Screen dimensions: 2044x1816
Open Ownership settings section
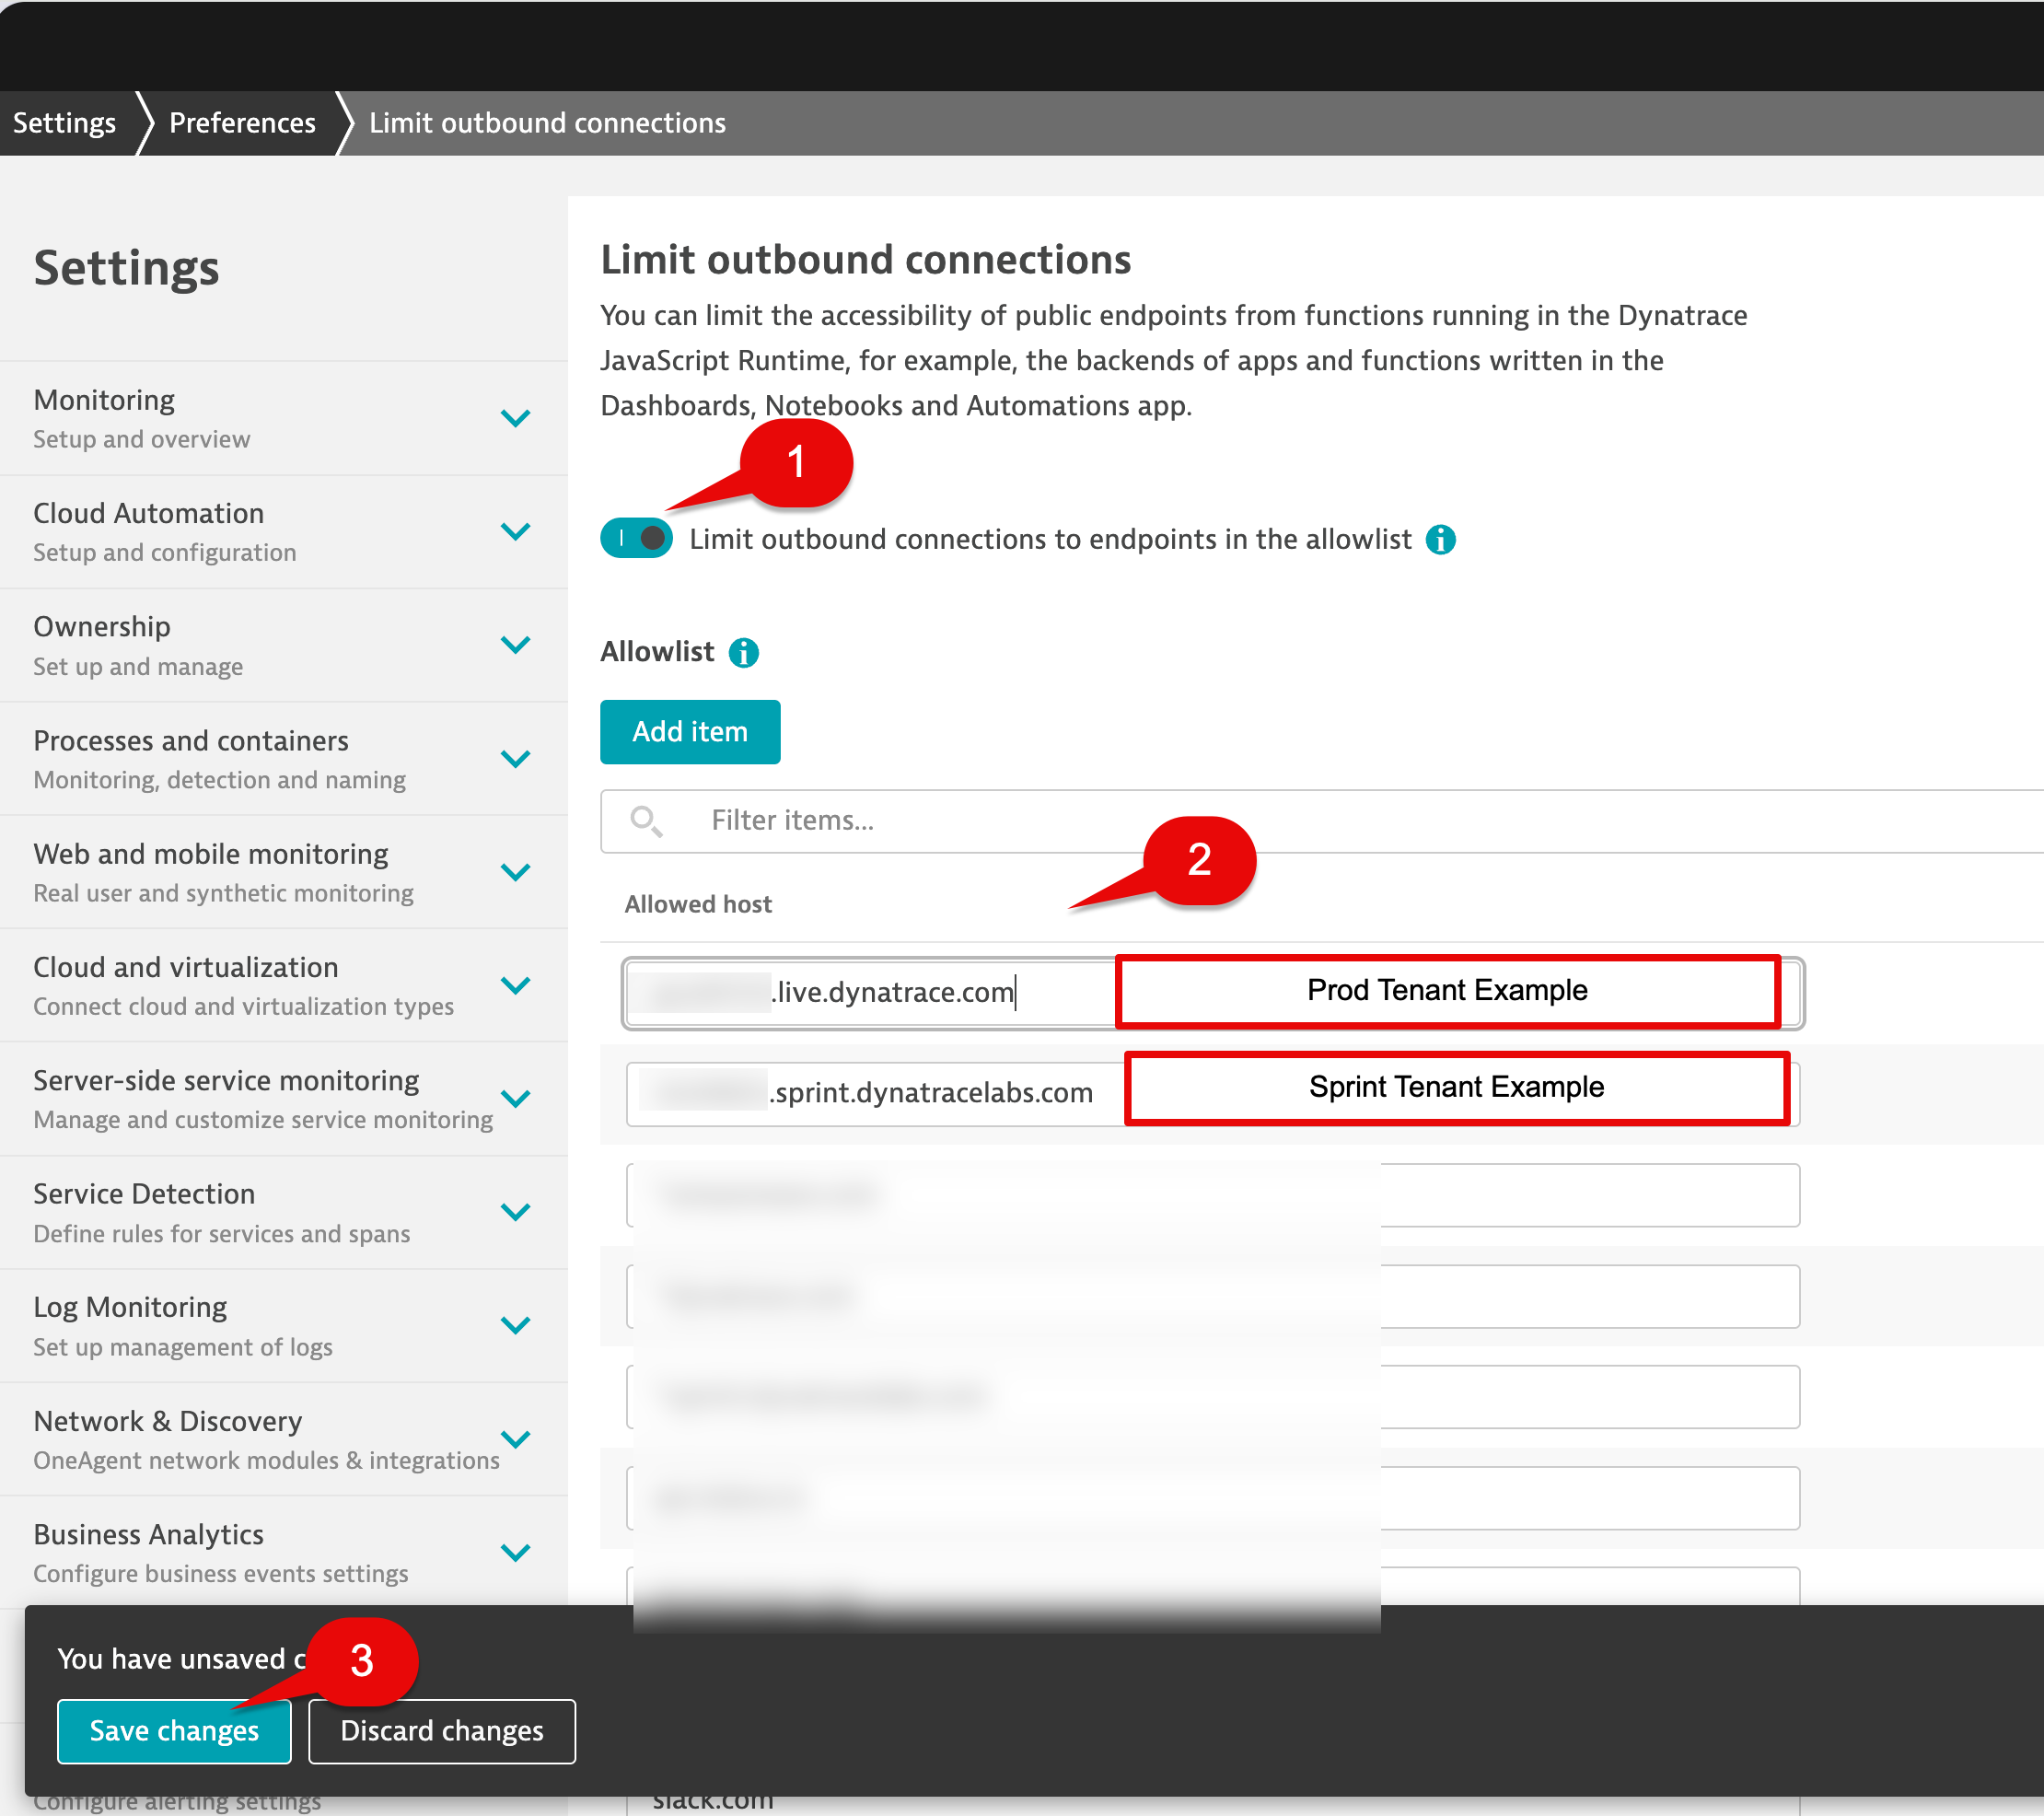click(x=284, y=645)
